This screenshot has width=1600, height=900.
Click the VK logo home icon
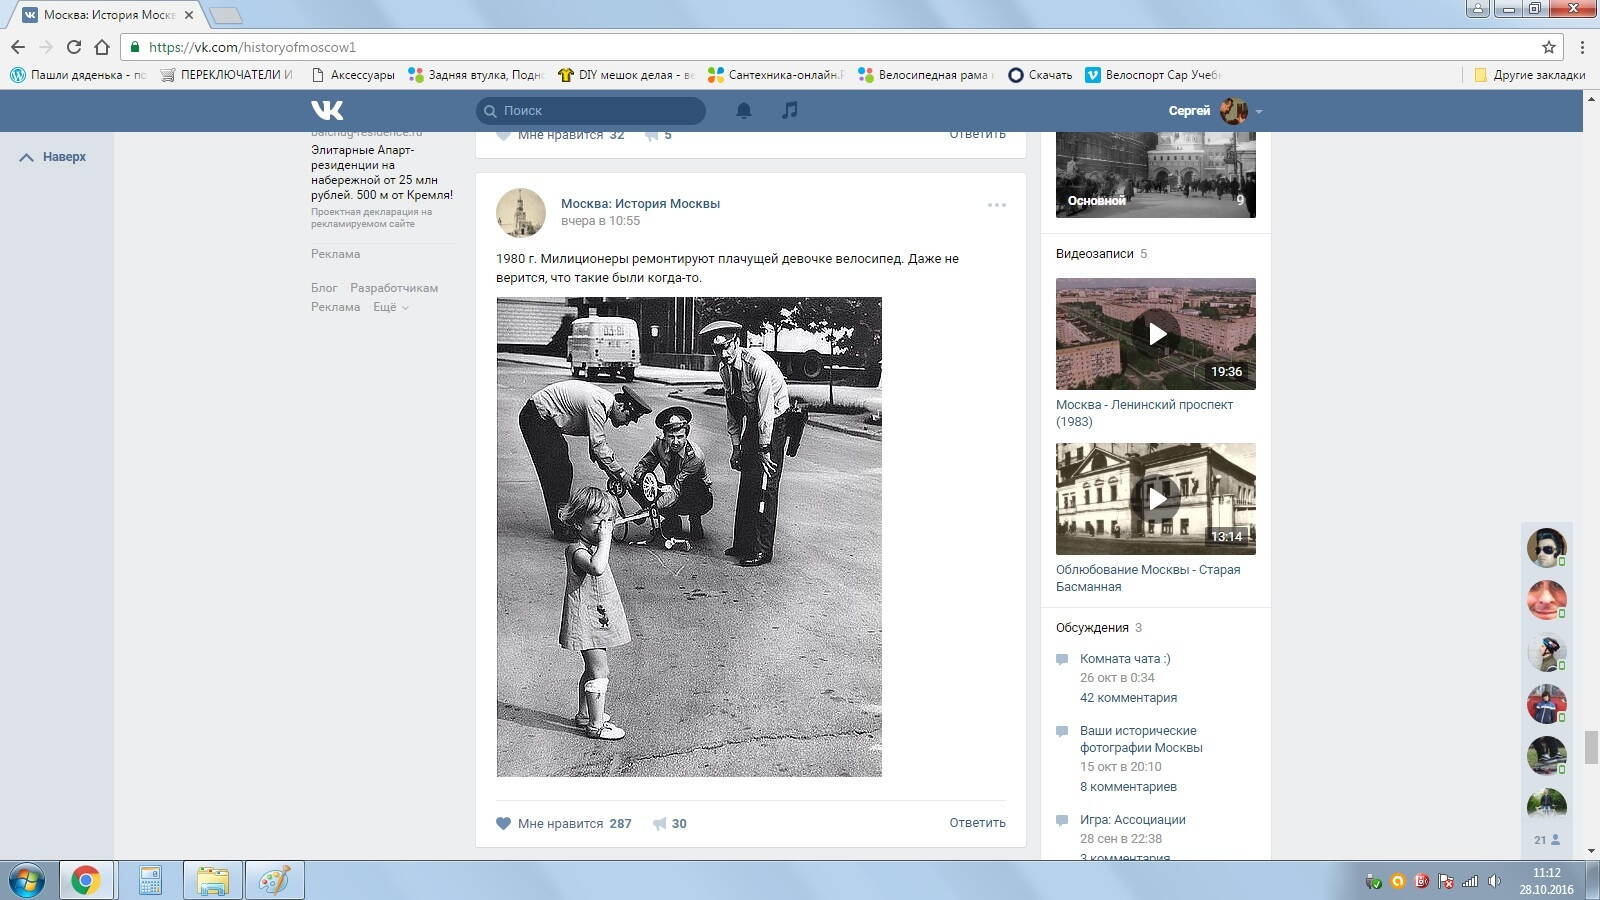(327, 110)
